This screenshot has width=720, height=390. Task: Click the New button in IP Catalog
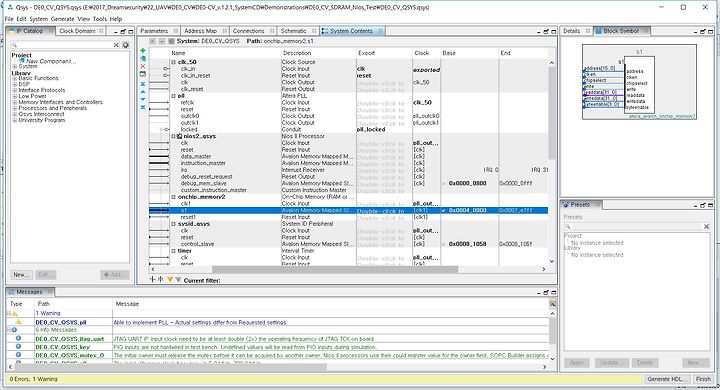click(21, 275)
